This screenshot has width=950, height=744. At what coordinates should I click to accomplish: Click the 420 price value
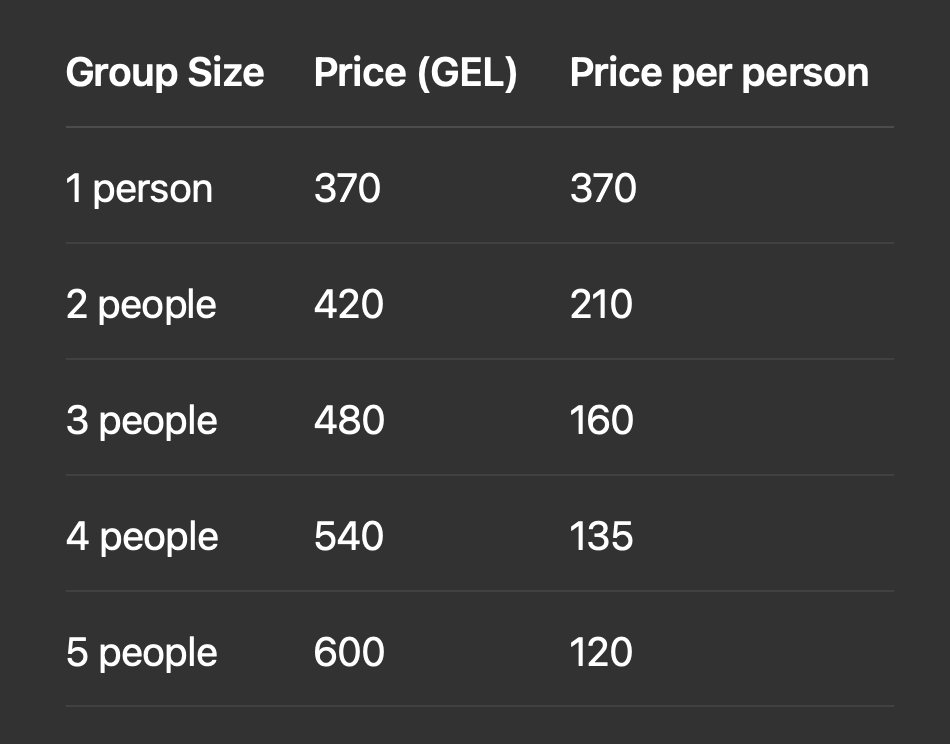[x=349, y=304]
